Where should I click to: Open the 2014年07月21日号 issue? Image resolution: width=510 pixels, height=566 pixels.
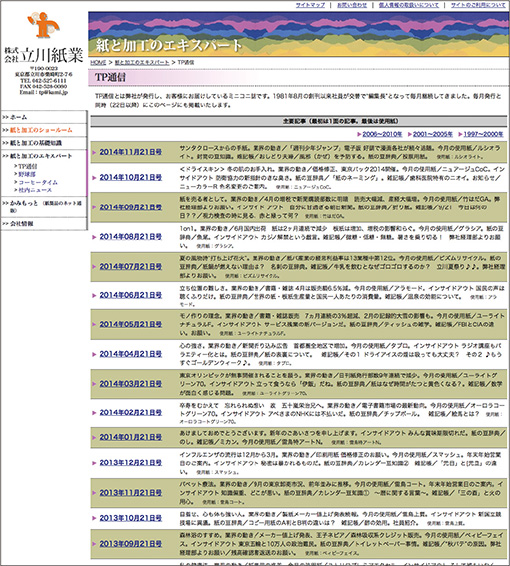coord(131,266)
